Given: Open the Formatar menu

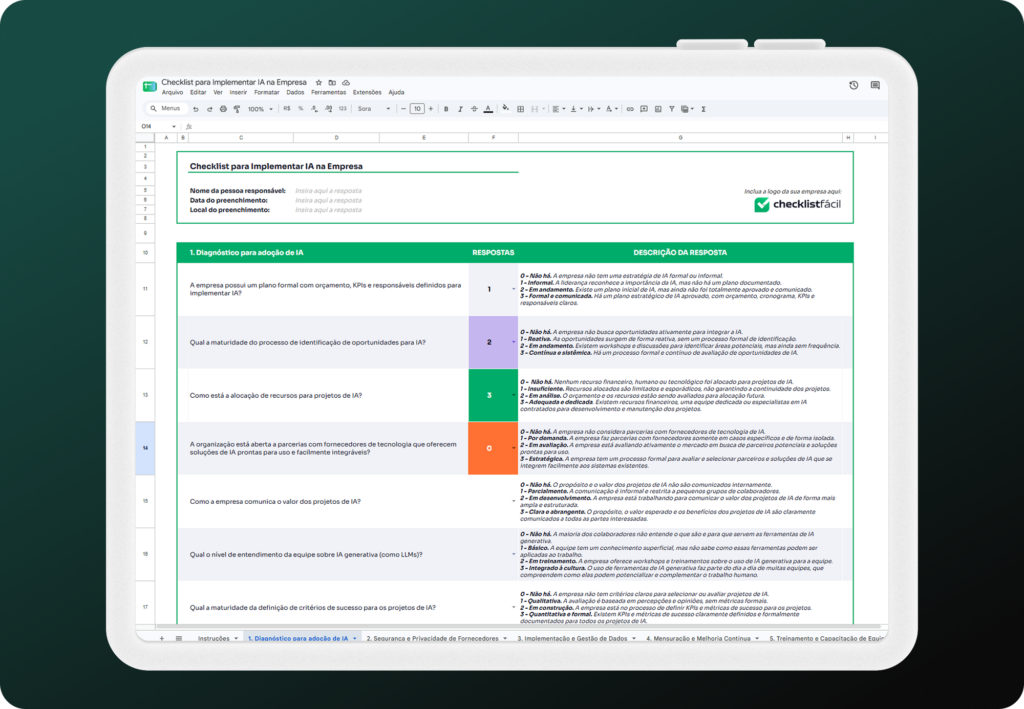Looking at the screenshot, I should click(x=266, y=92).
